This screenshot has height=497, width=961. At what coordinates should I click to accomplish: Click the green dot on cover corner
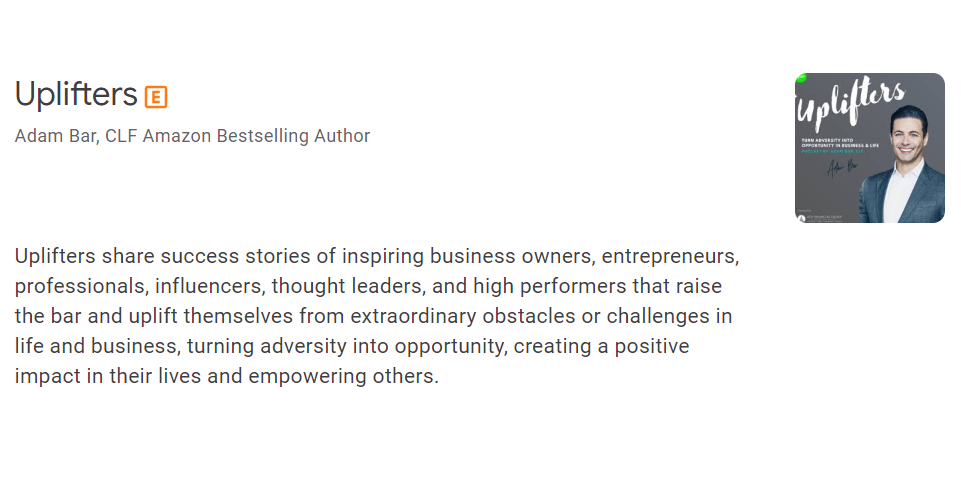(x=800, y=78)
